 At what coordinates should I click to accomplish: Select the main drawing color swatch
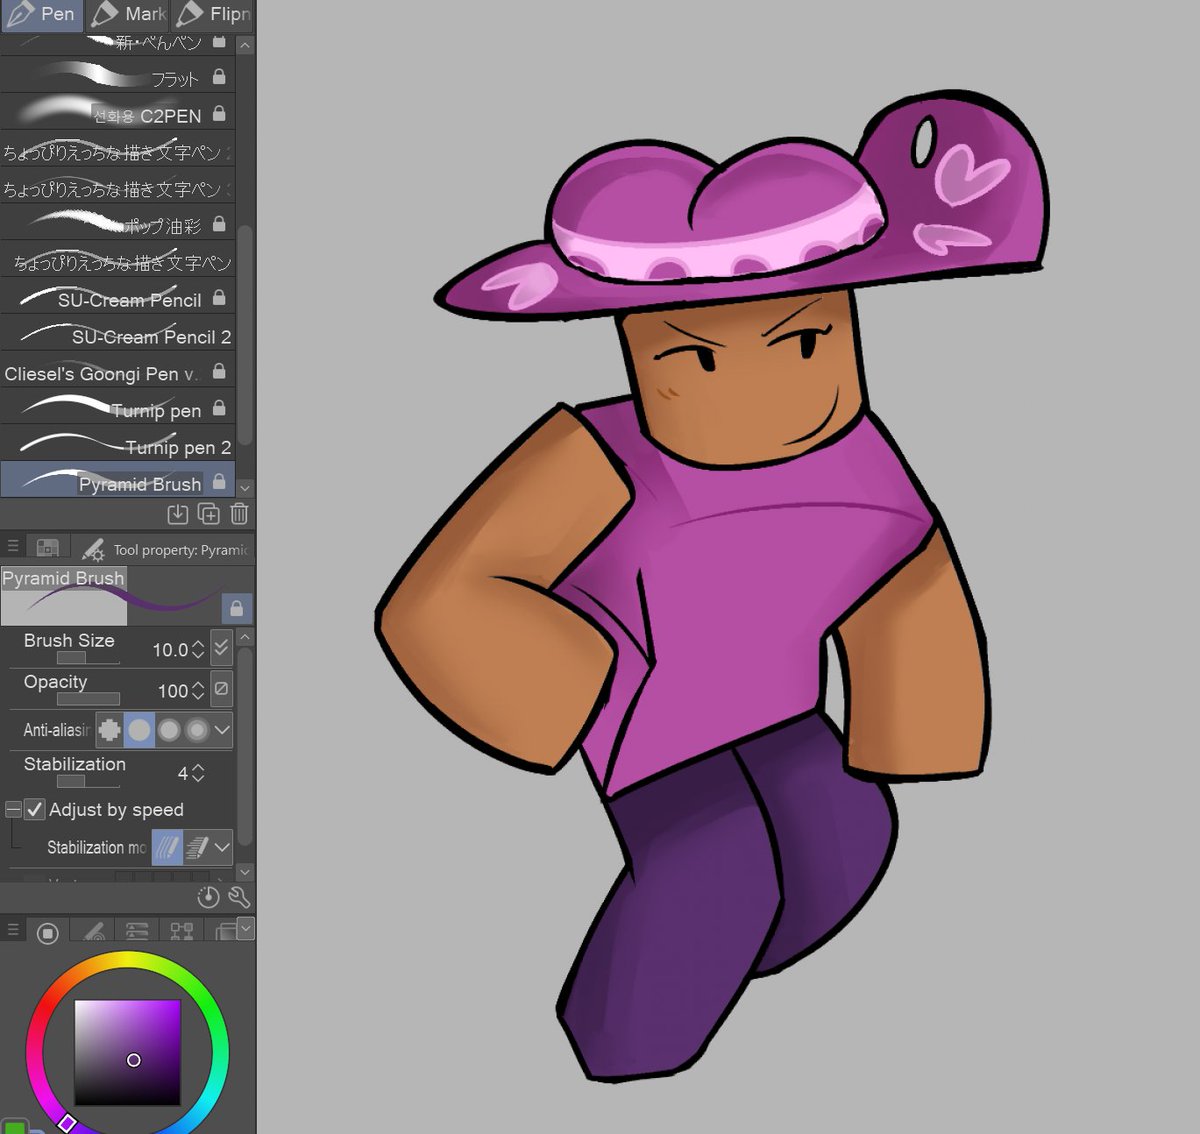tap(14, 1127)
